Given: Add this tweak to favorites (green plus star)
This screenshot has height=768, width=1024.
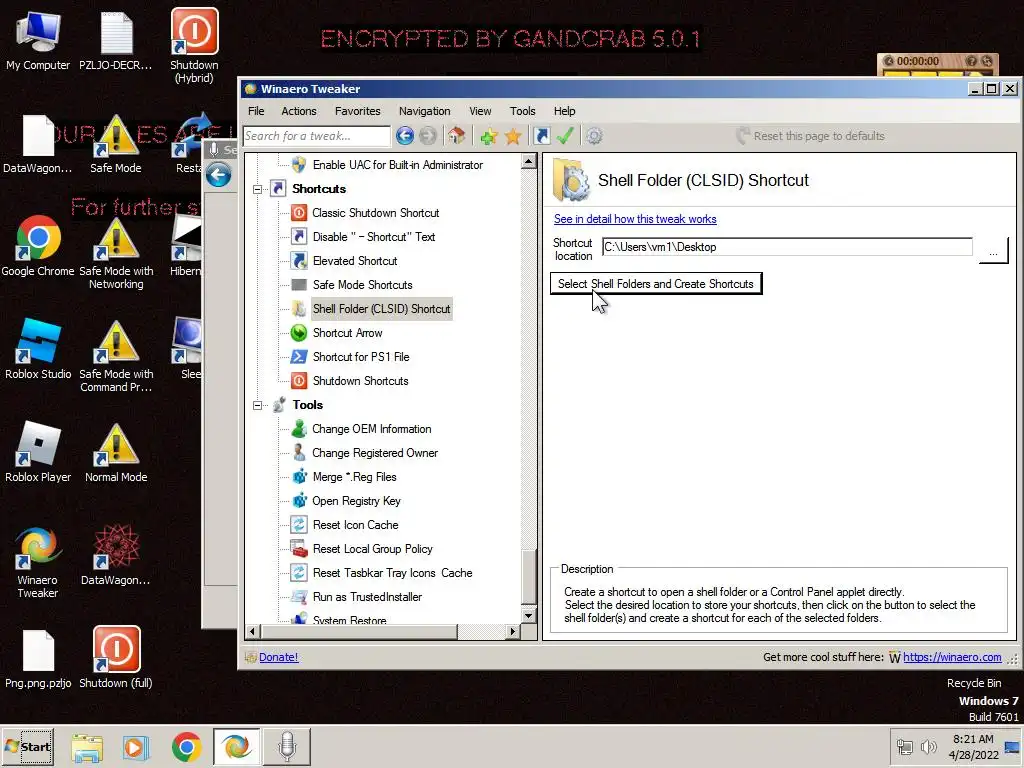Looking at the screenshot, I should click(488, 136).
